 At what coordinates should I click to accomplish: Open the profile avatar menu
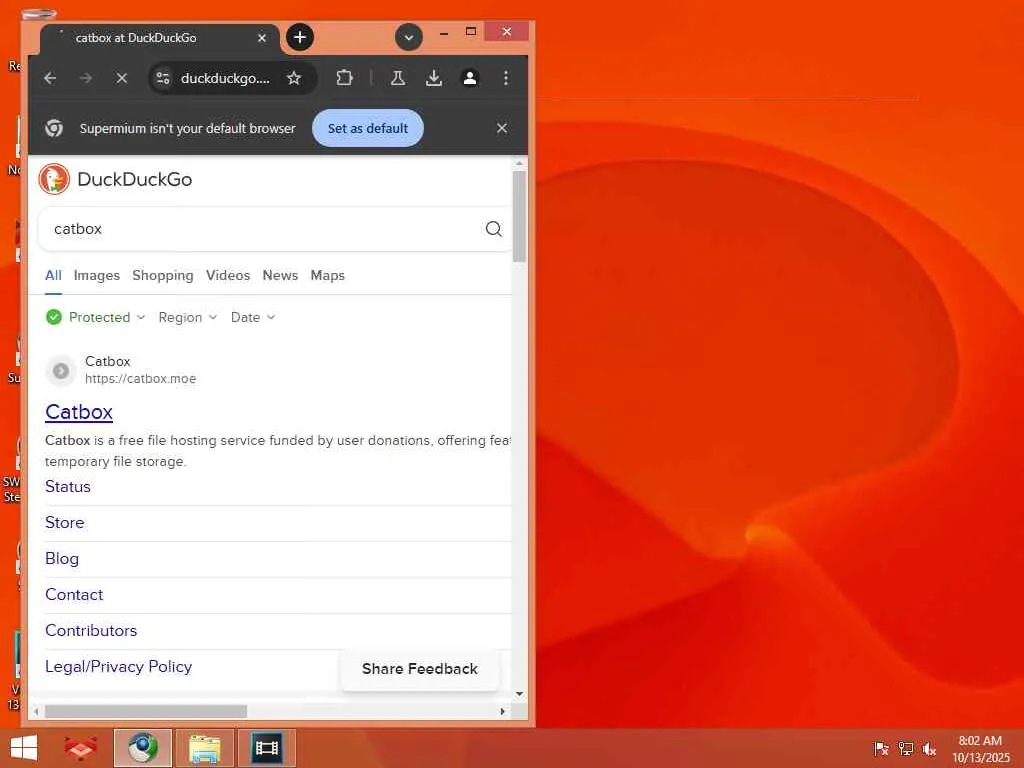tap(470, 78)
